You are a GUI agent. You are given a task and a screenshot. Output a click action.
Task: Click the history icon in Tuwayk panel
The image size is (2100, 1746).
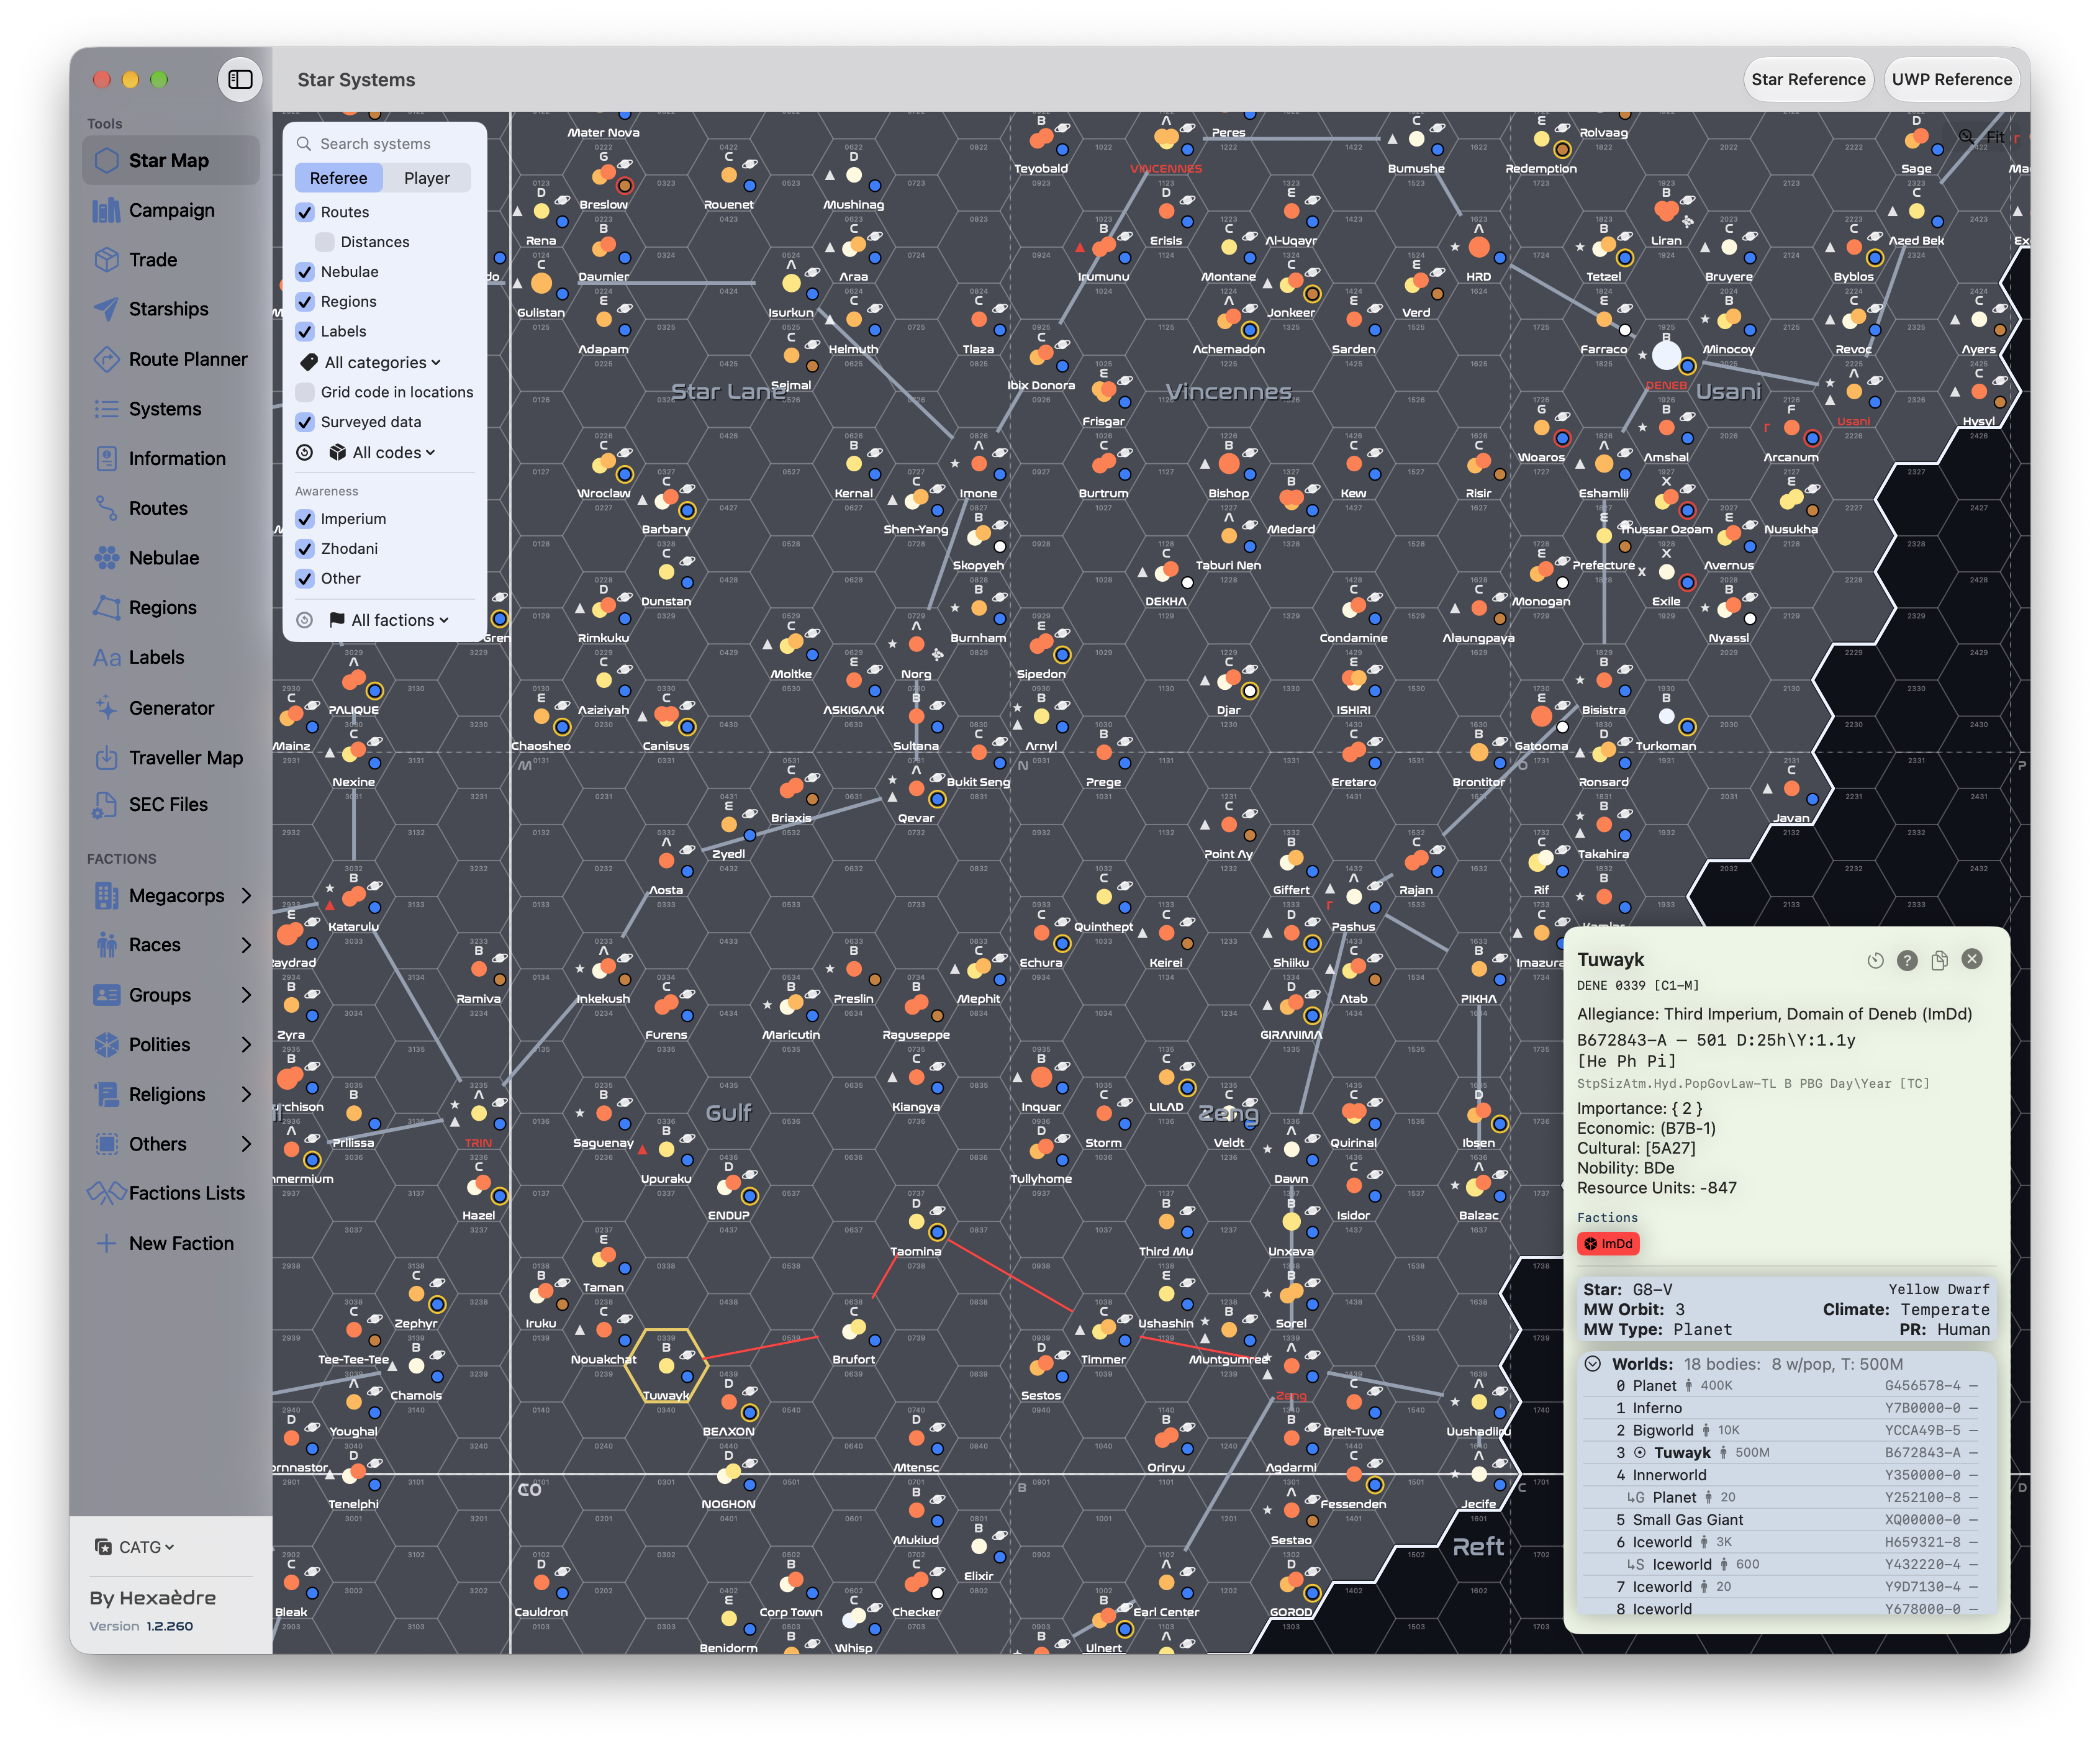[1875, 960]
